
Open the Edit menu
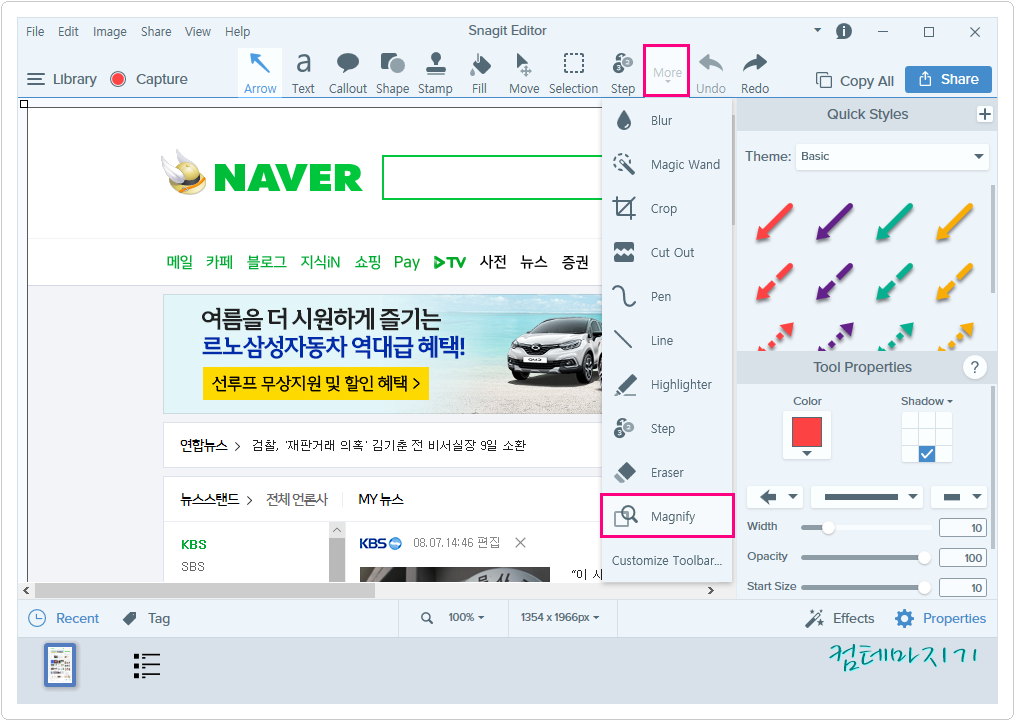(68, 31)
